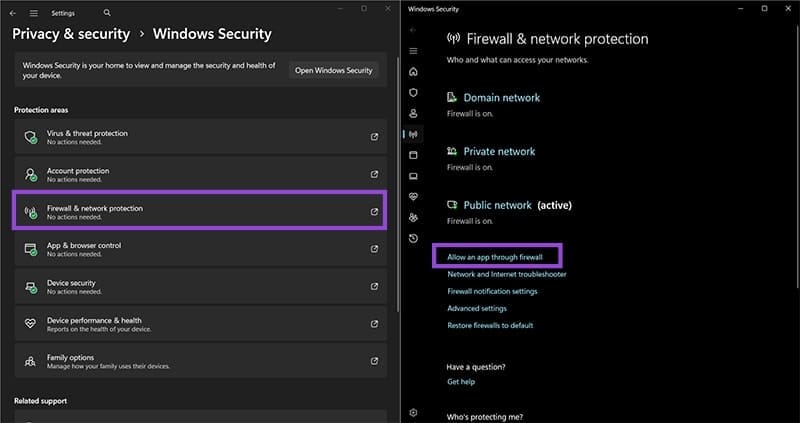Viewport: 800px width, 423px height.
Task: Open Account protection external link icon
Action: coord(374,174)
